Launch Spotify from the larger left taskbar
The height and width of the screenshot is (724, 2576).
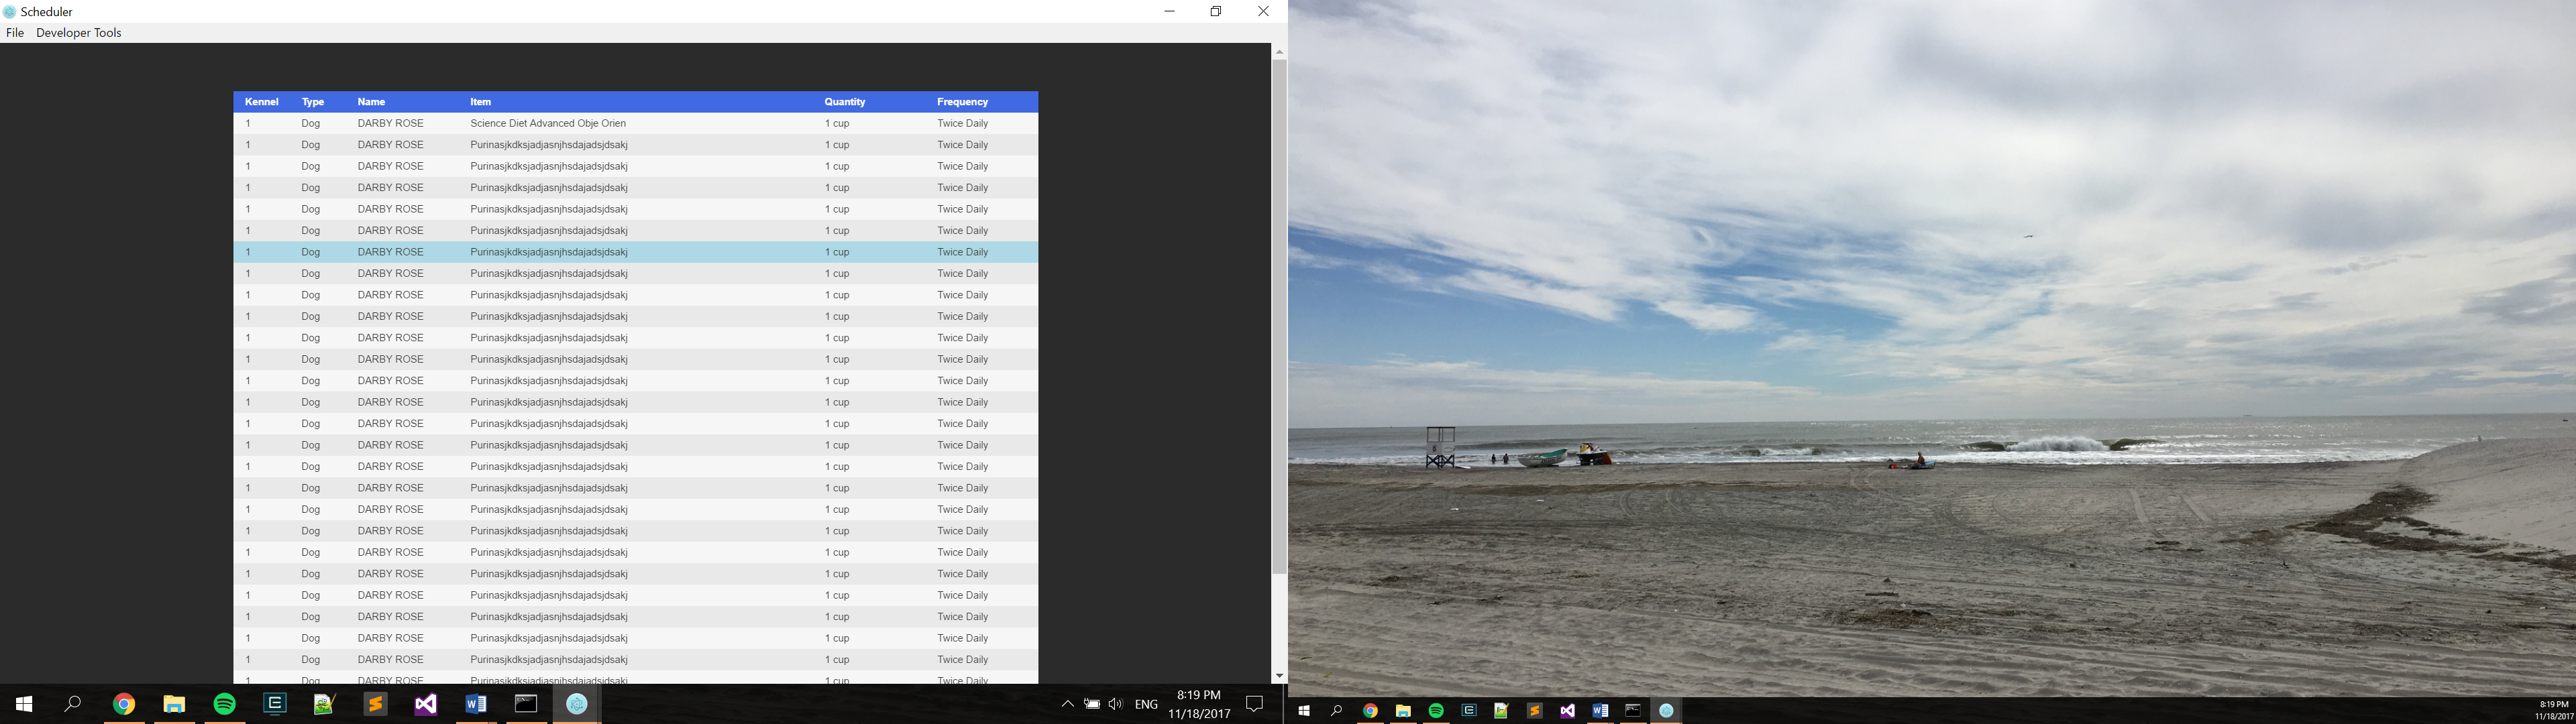(x=224, y=704)
